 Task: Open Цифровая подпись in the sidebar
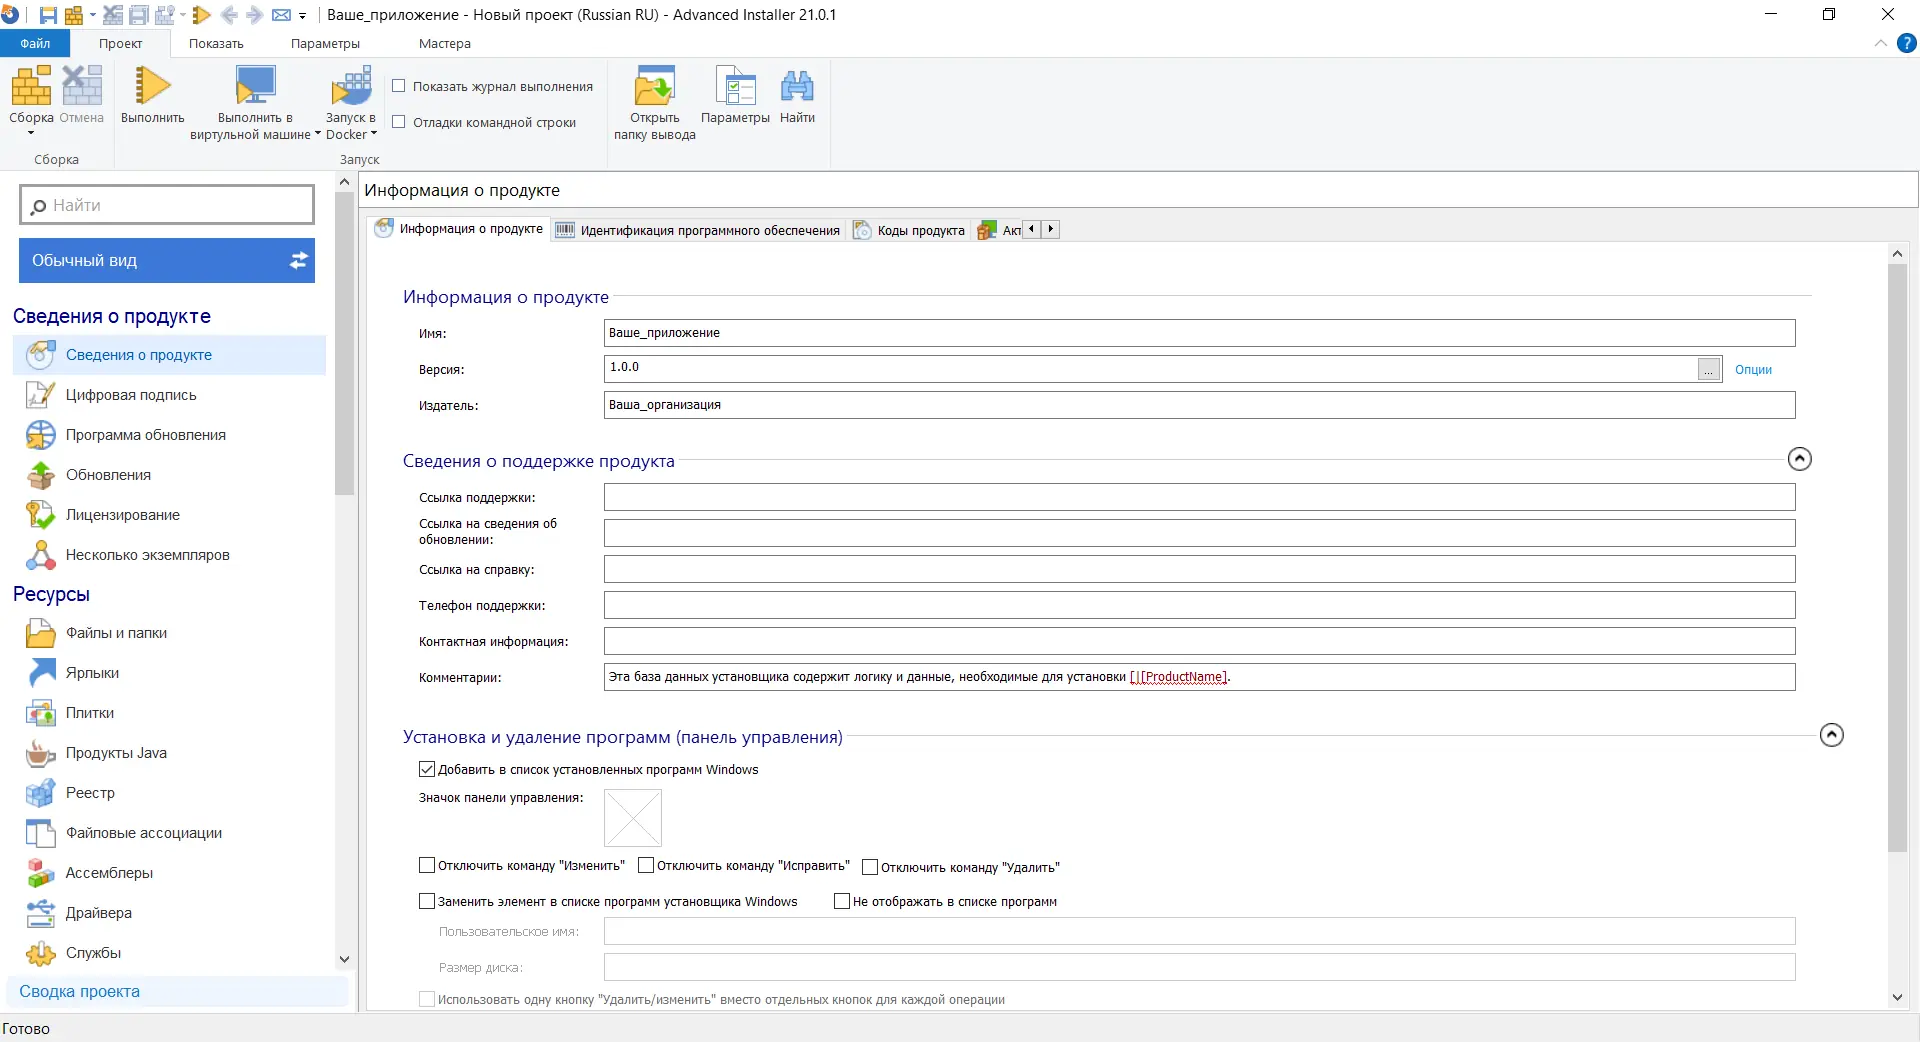tap(169, 395)
